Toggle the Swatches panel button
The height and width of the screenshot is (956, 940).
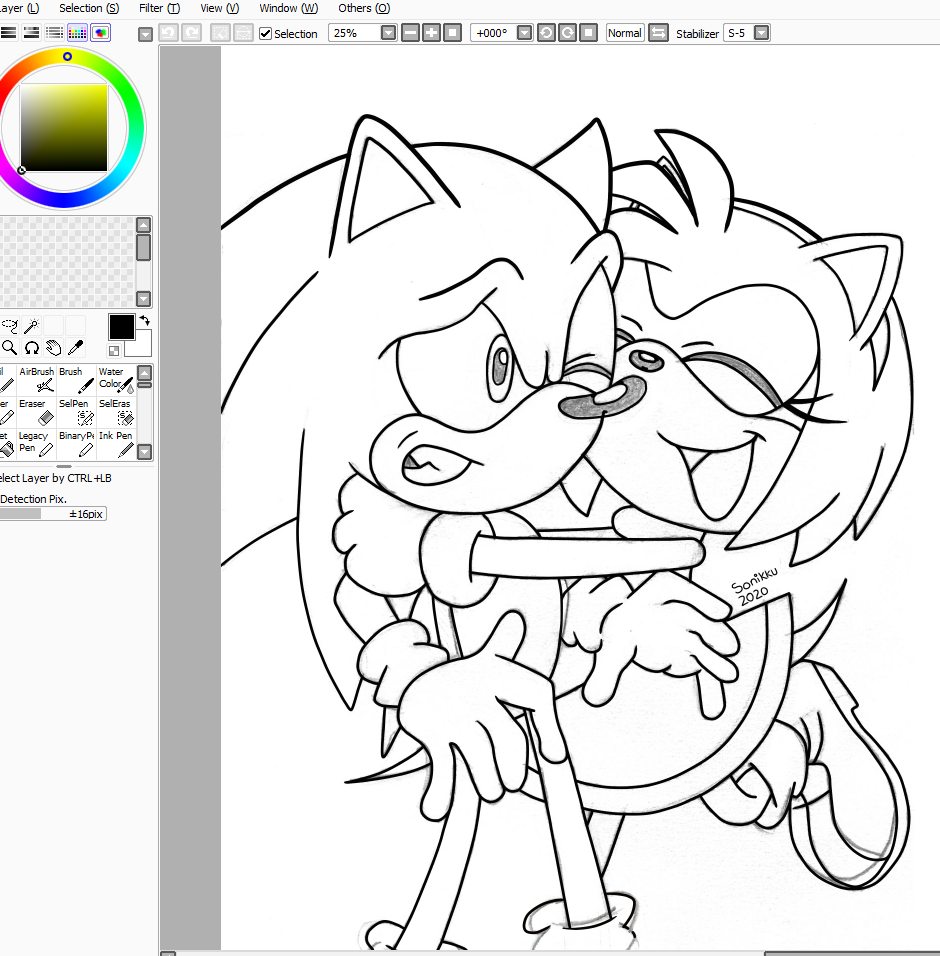(x=77, y=33)
